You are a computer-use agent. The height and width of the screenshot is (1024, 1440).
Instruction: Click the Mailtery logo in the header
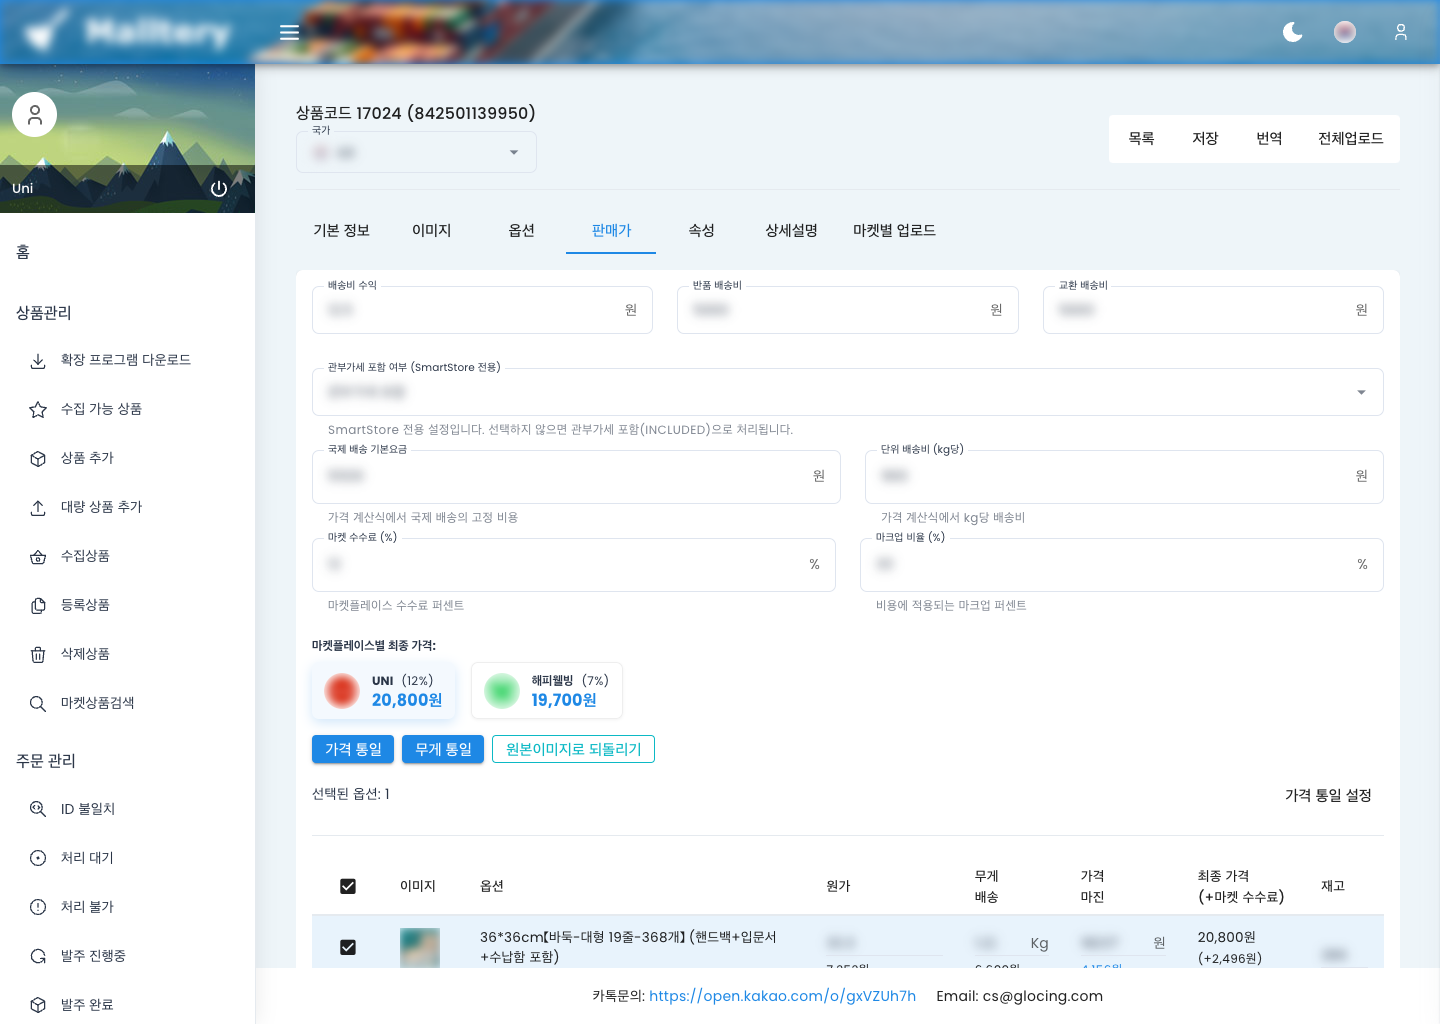(128, 32)
